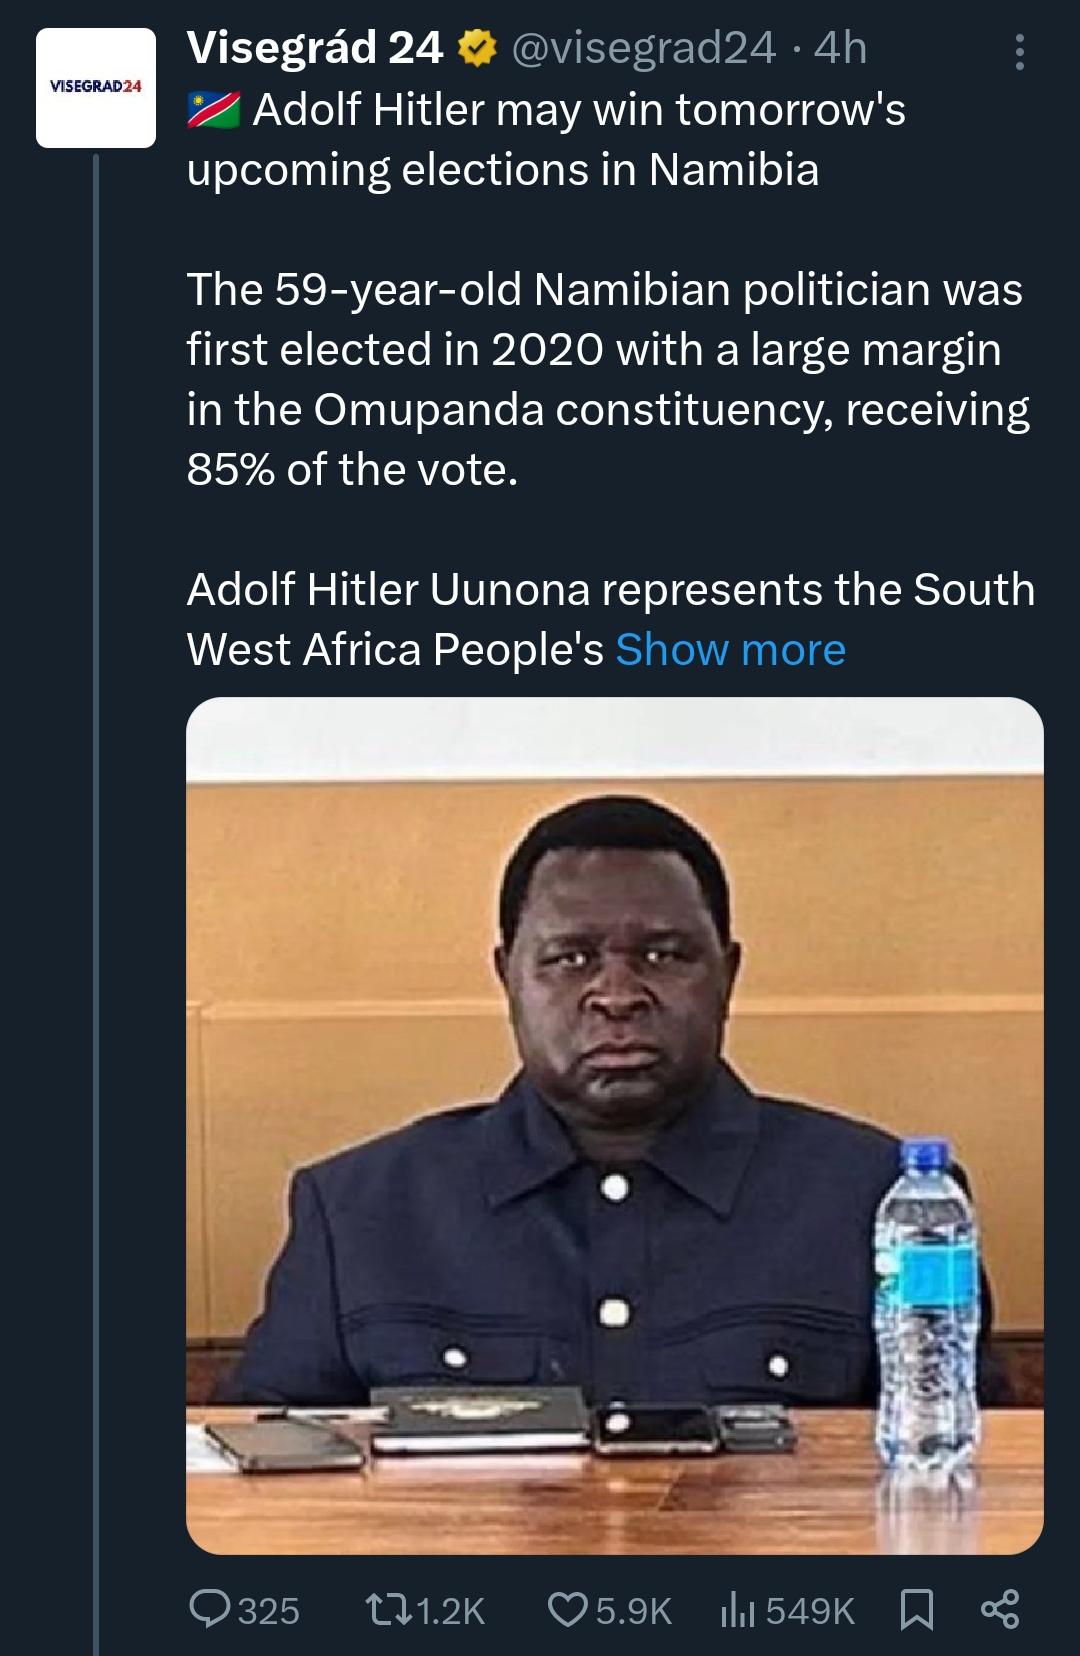Click the reply speech bubble icon

coord(209,1609)
